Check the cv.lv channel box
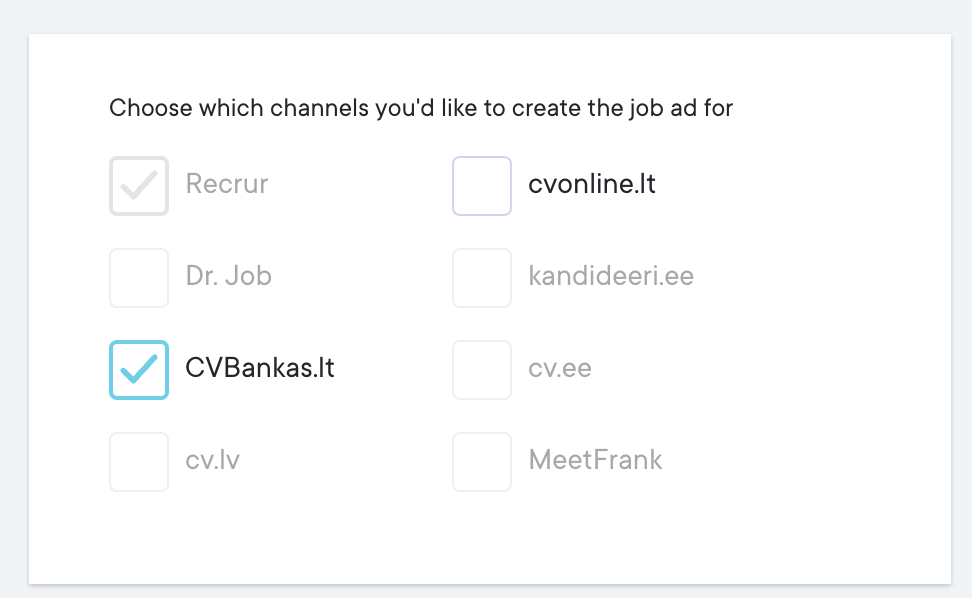The width and height of the screenshot is (972, 598). click(x=139, y=462)
